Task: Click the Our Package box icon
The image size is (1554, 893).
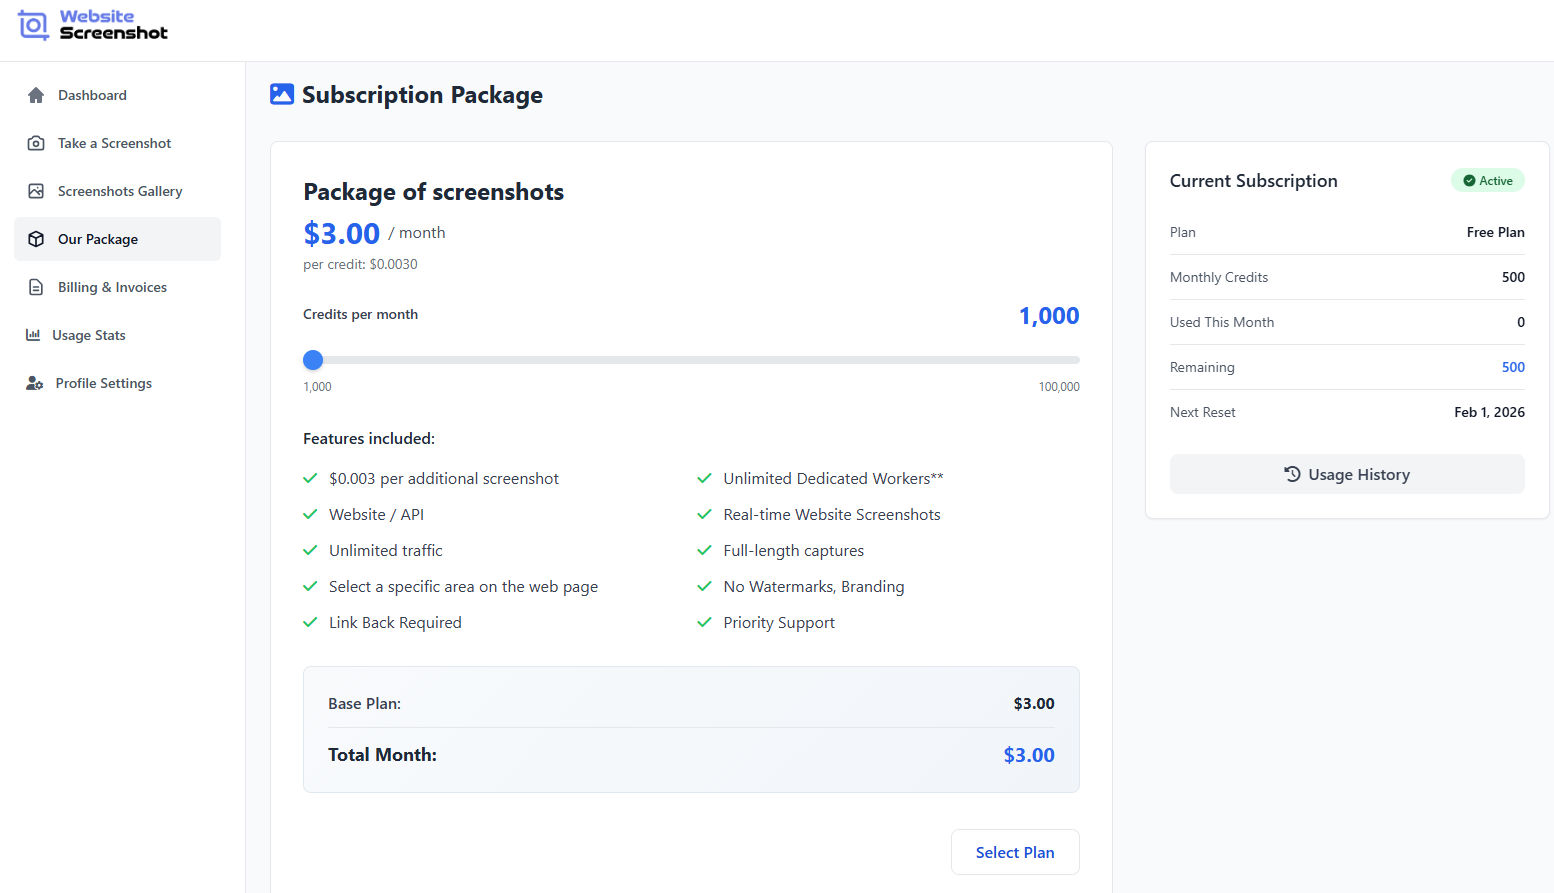Action: [35, 239]
